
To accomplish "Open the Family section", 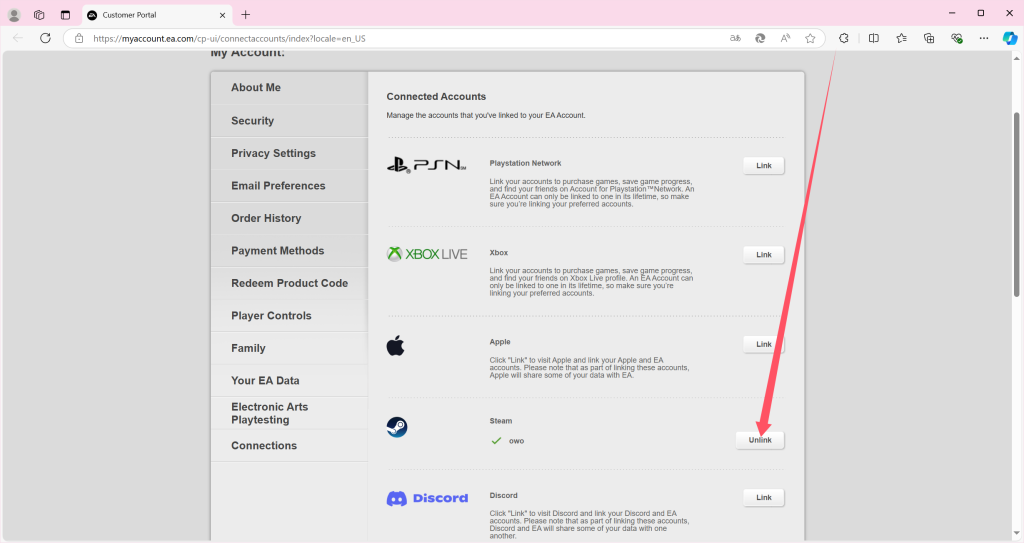I will pos(289,348).
